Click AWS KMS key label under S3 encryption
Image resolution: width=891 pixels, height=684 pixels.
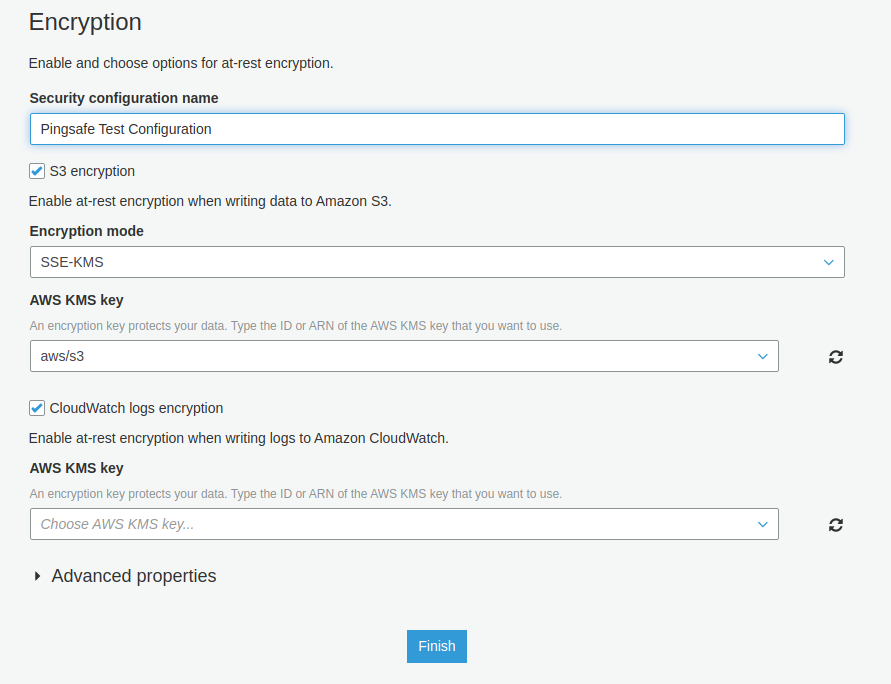[x=77, y=300]
